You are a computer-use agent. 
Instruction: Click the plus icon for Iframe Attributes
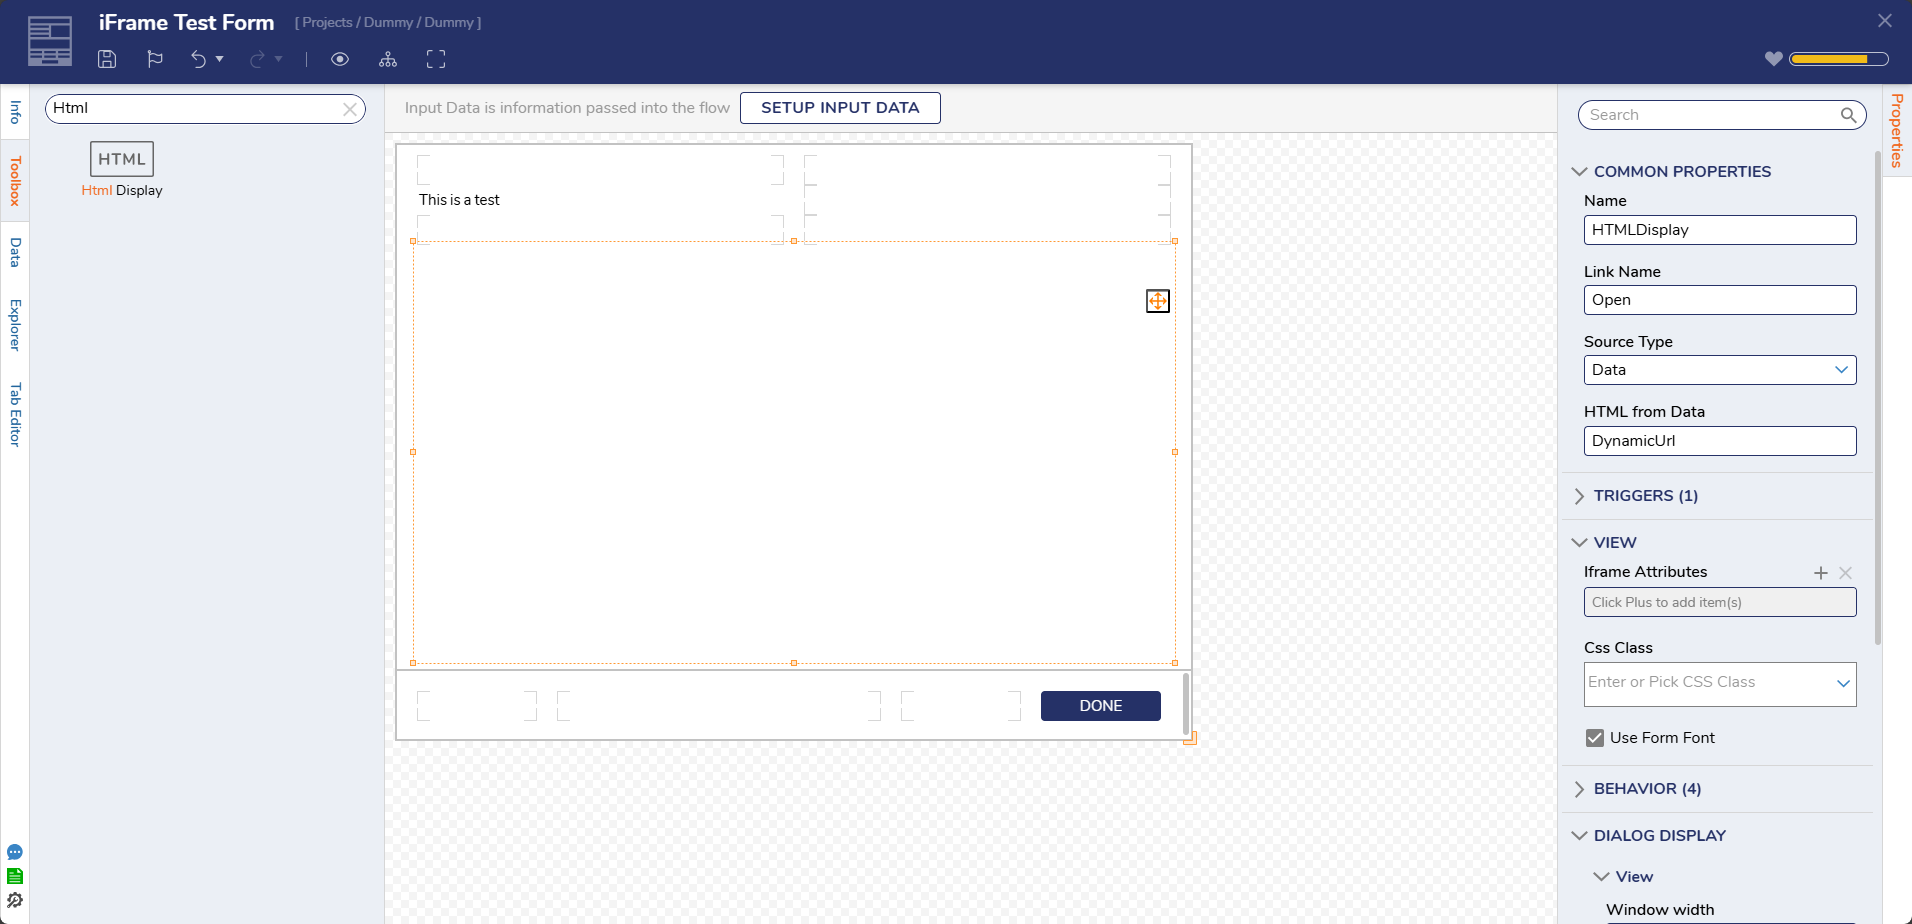pyautogui.click(x=1820, y=573)
